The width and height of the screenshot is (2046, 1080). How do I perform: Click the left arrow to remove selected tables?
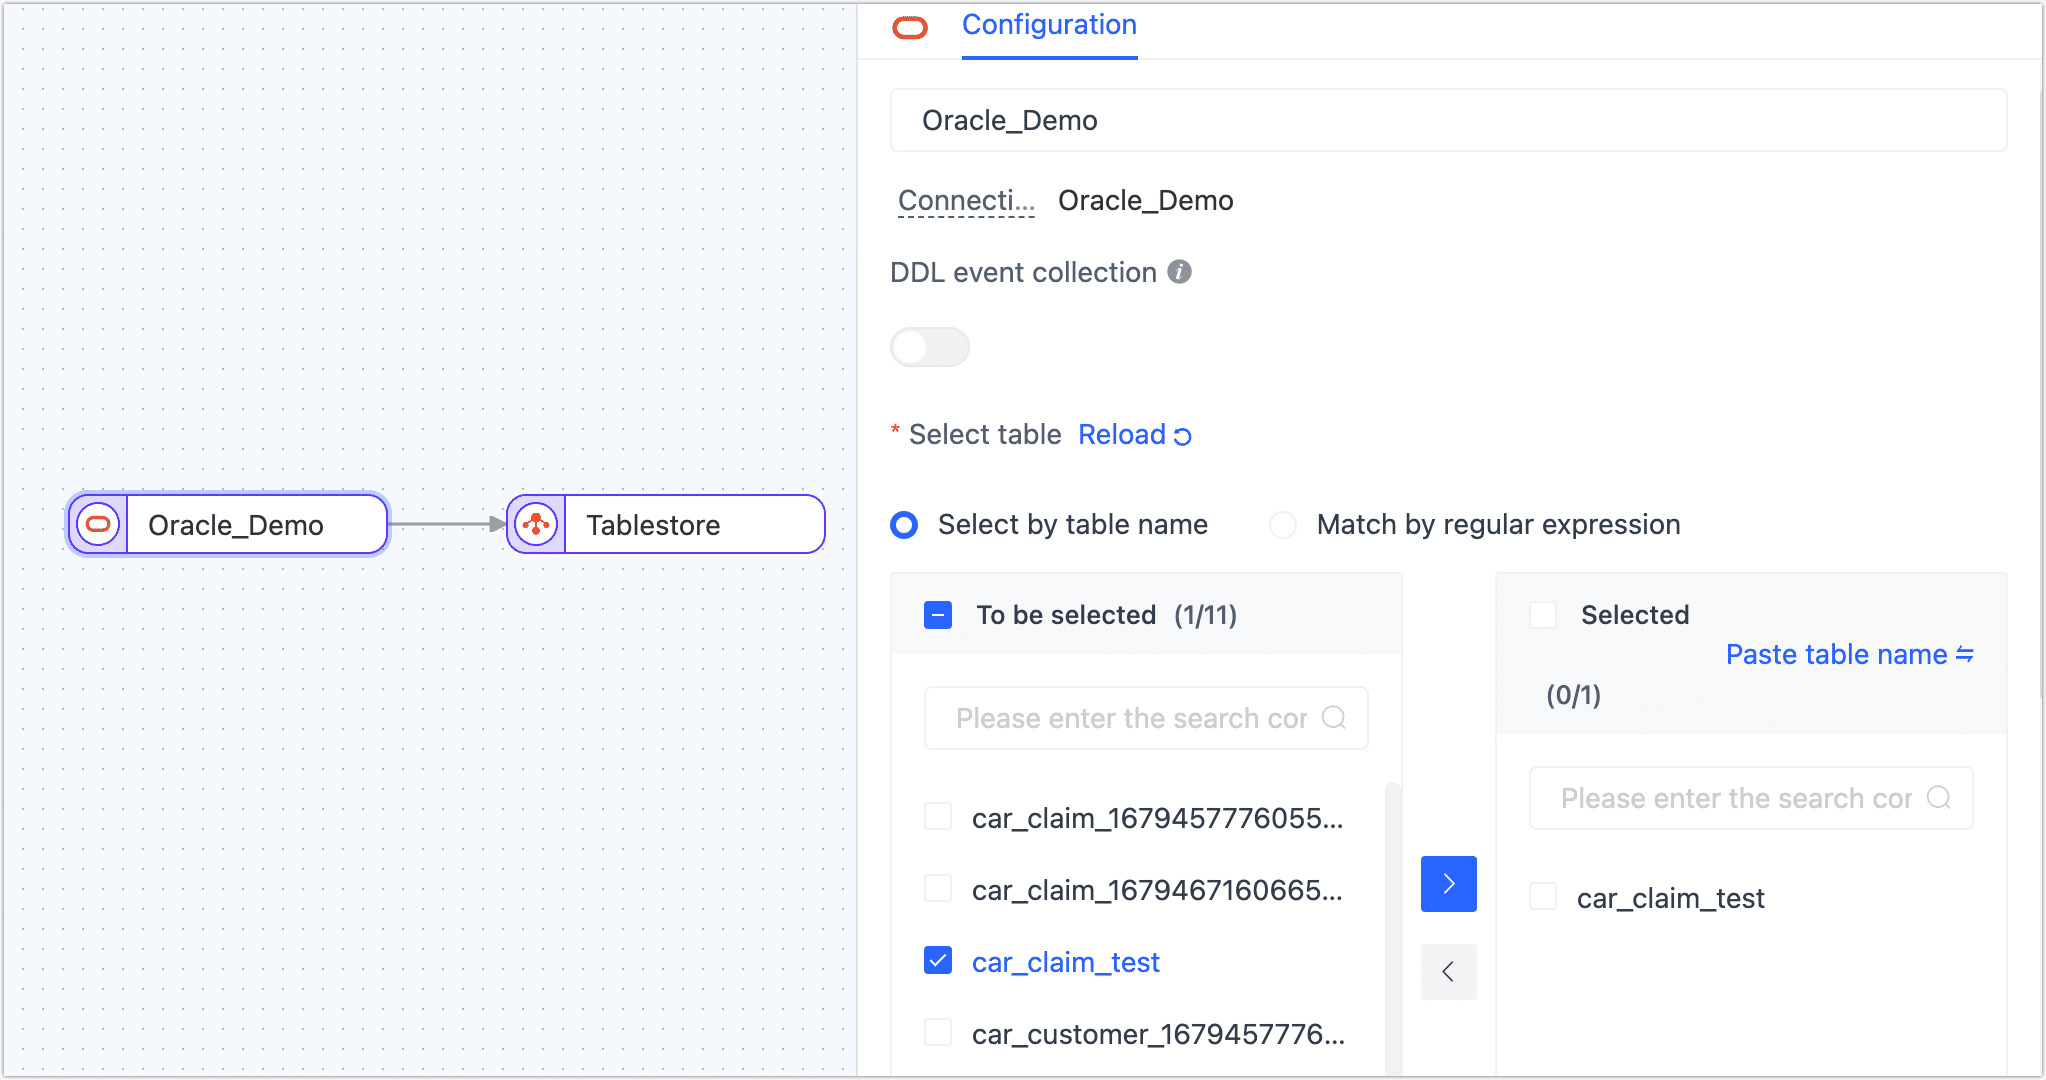1449,971
